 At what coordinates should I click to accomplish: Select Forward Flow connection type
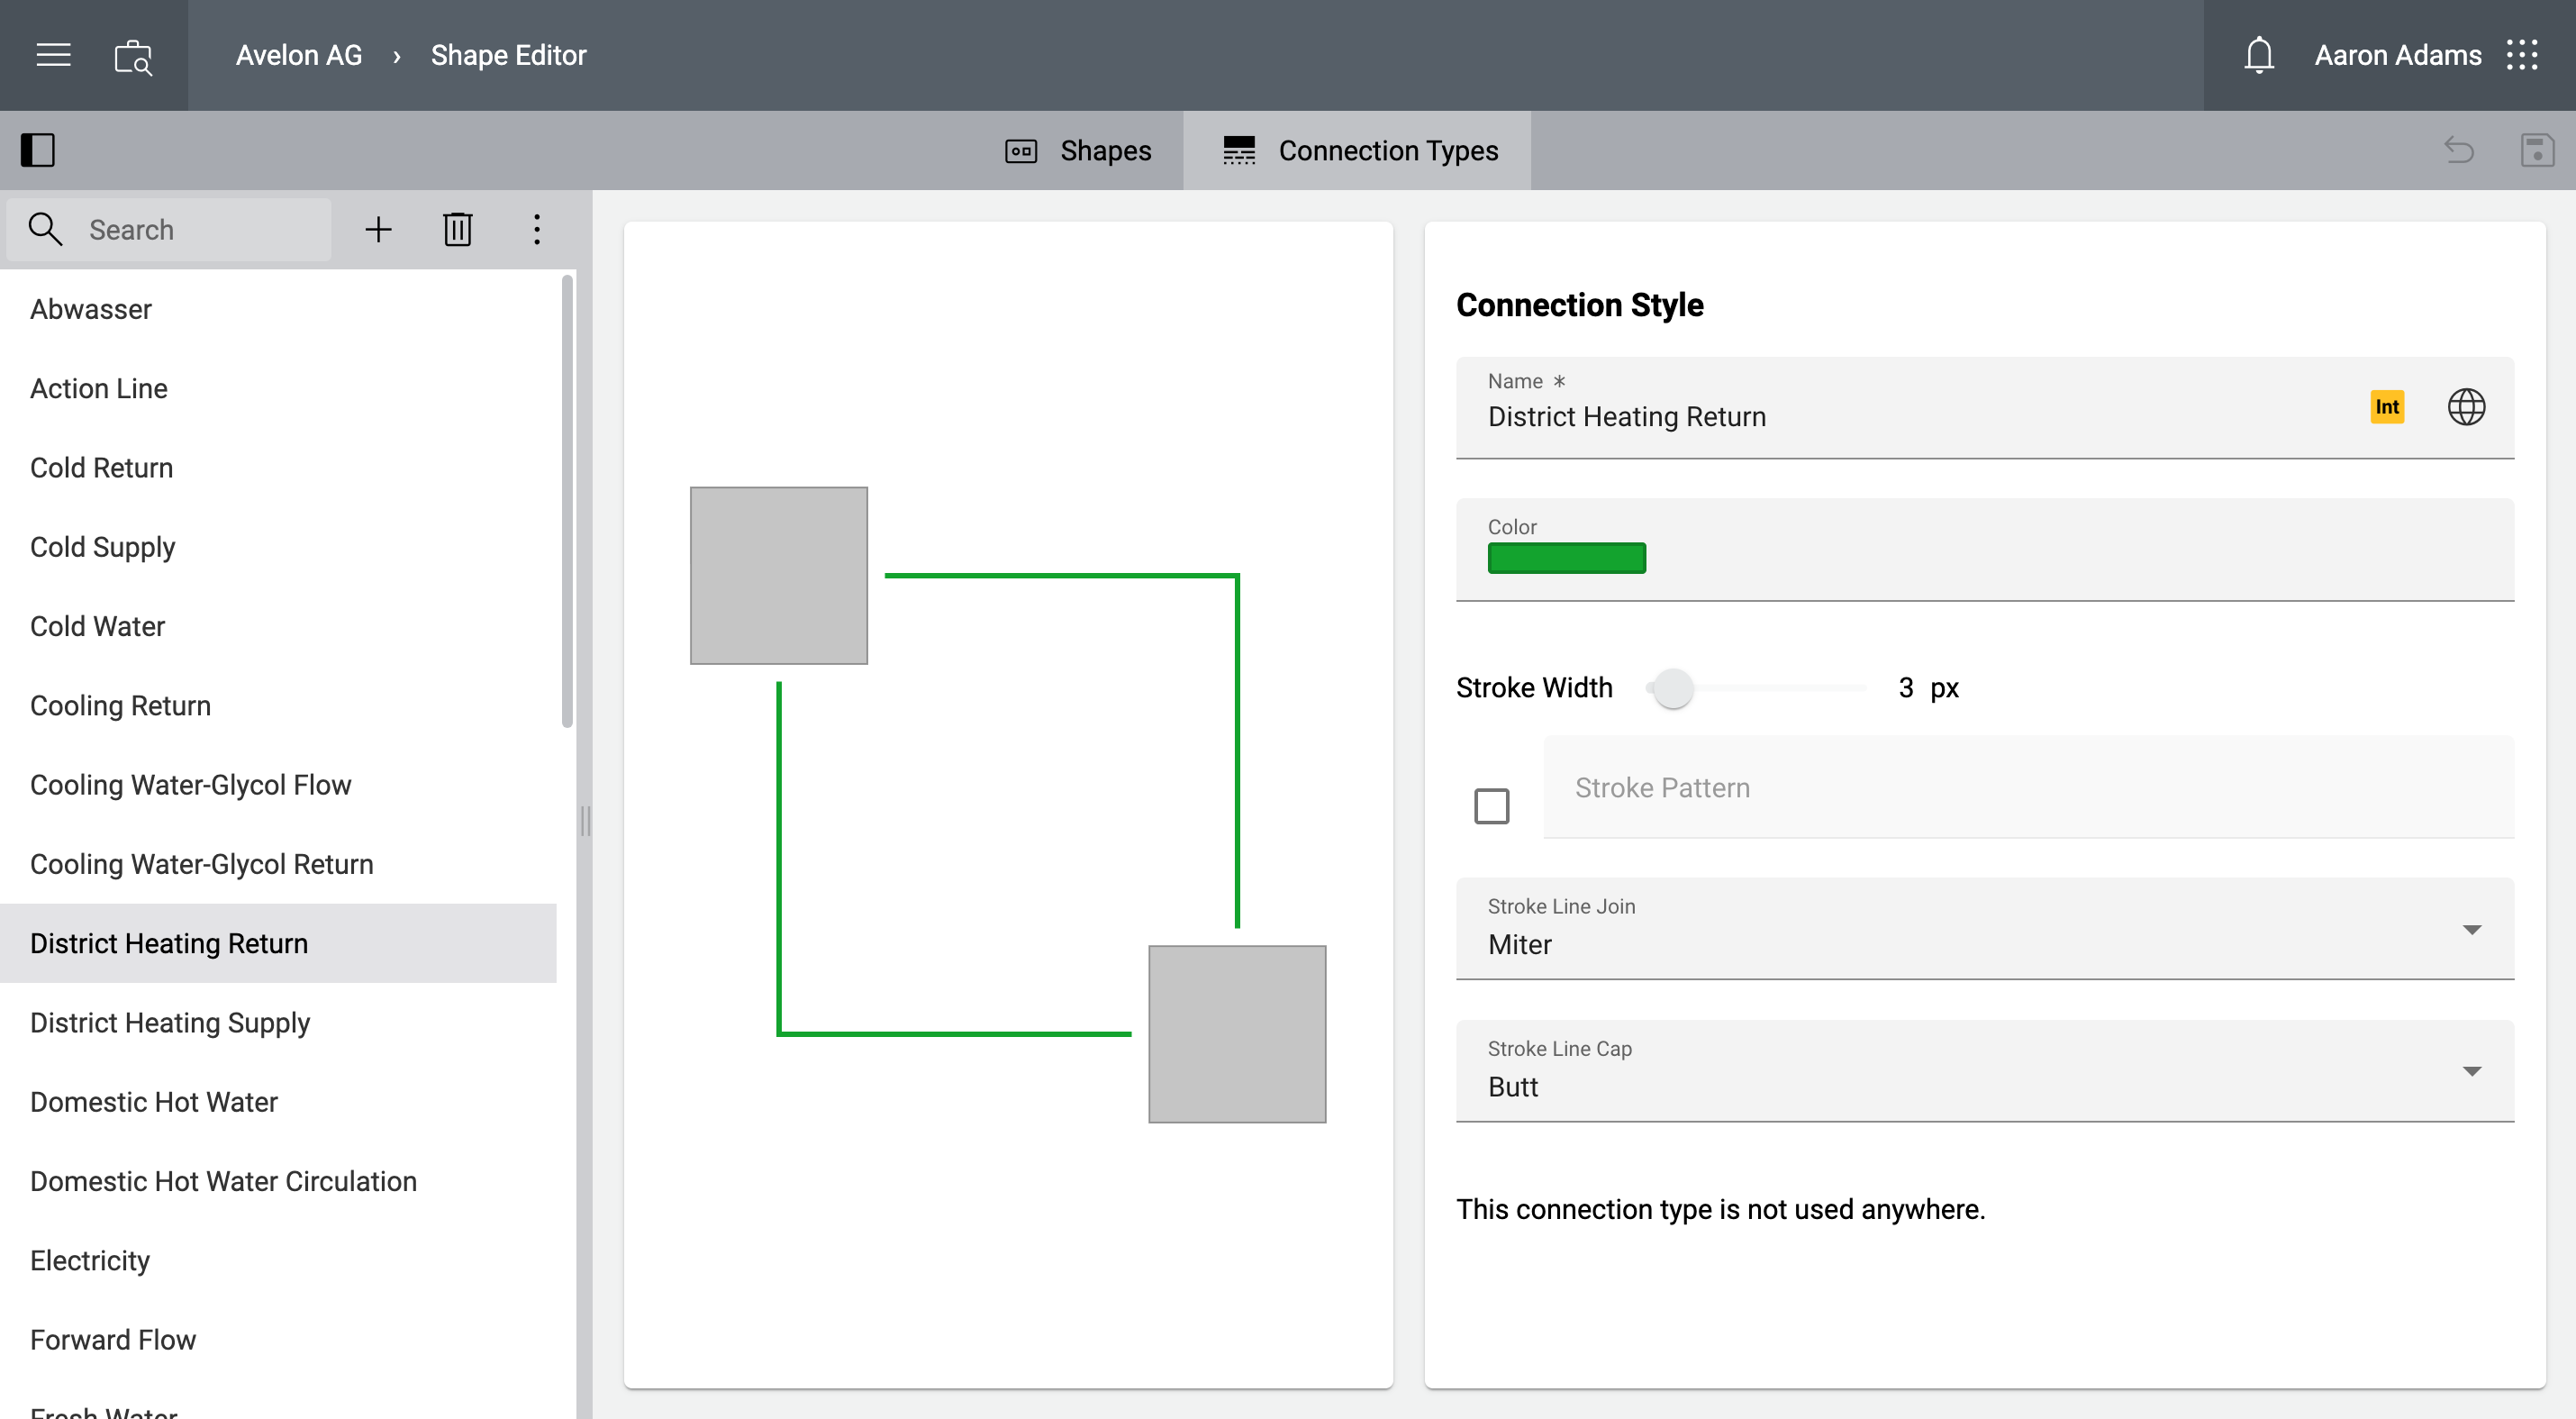pos(278,1340)
